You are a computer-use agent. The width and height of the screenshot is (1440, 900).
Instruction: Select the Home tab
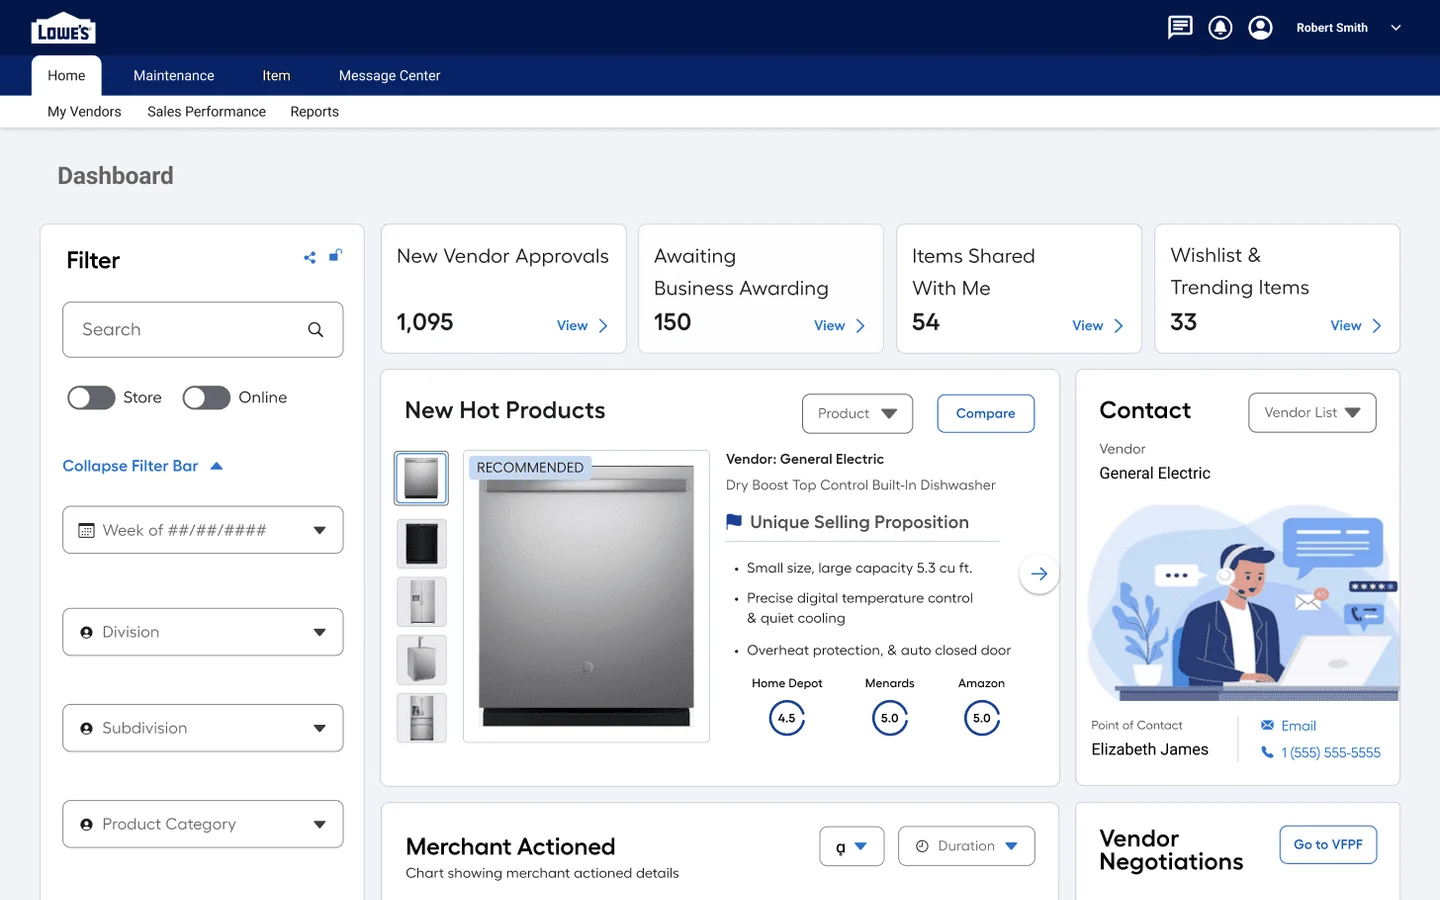(x=66, y=76)
